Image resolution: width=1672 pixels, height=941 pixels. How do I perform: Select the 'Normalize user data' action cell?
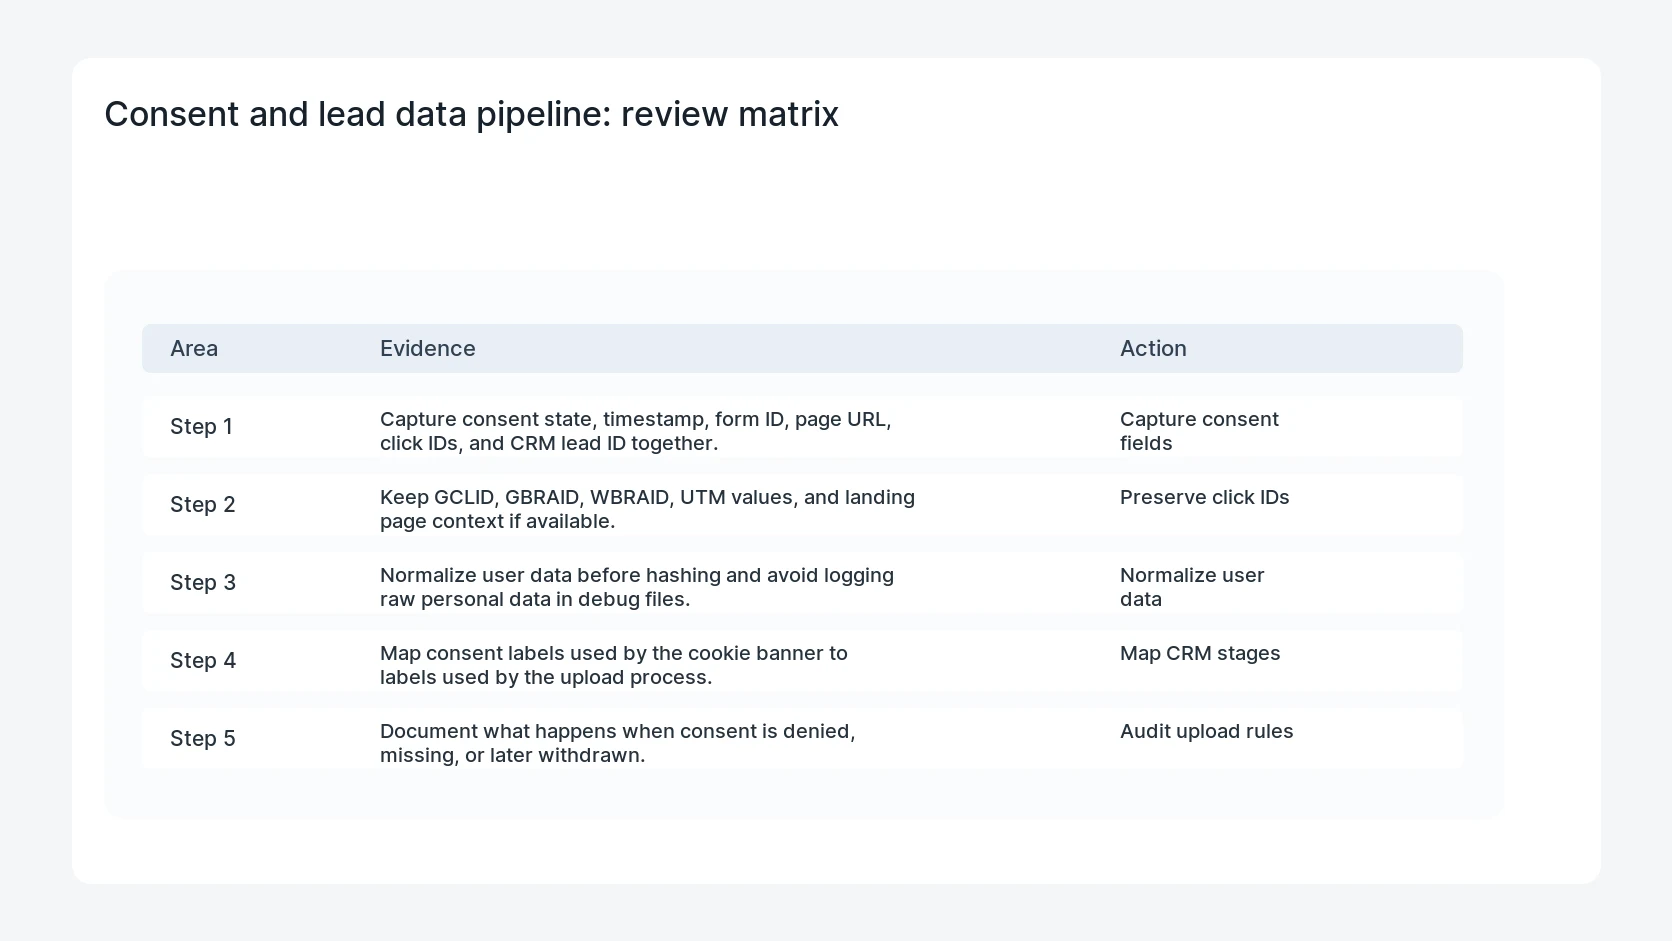coord(1192,587)
